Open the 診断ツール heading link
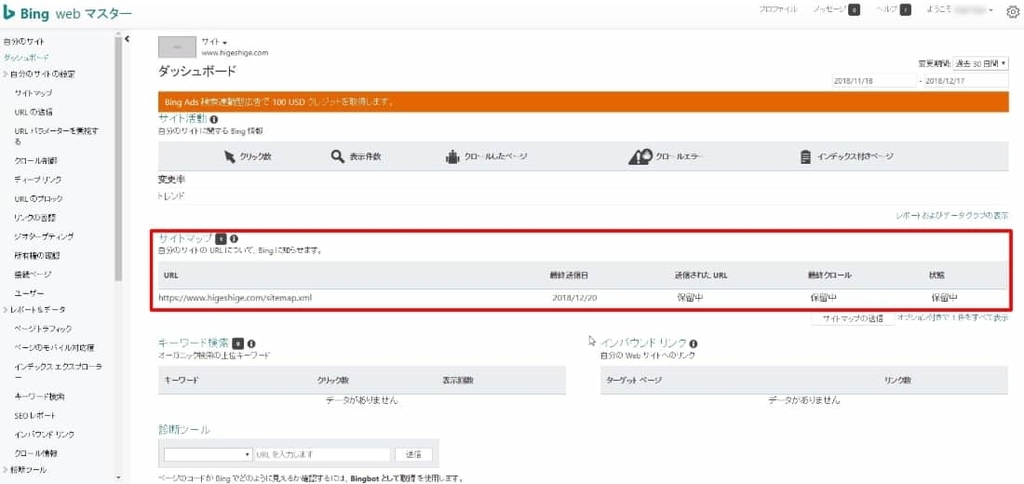1024x484 pixels. (x=184, y=430)
